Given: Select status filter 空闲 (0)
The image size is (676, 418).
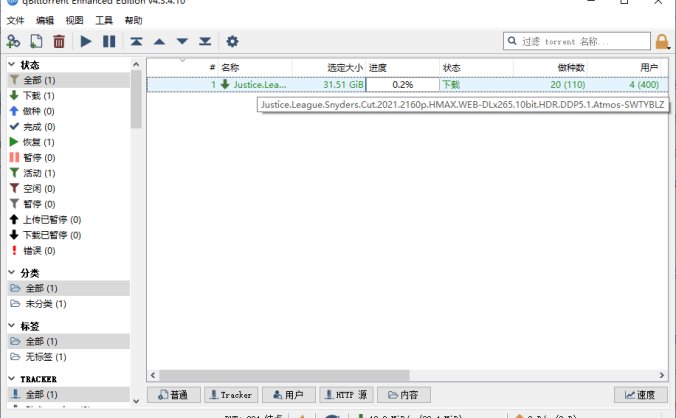Looking at the screenshot, I should (x=69, y=189).
